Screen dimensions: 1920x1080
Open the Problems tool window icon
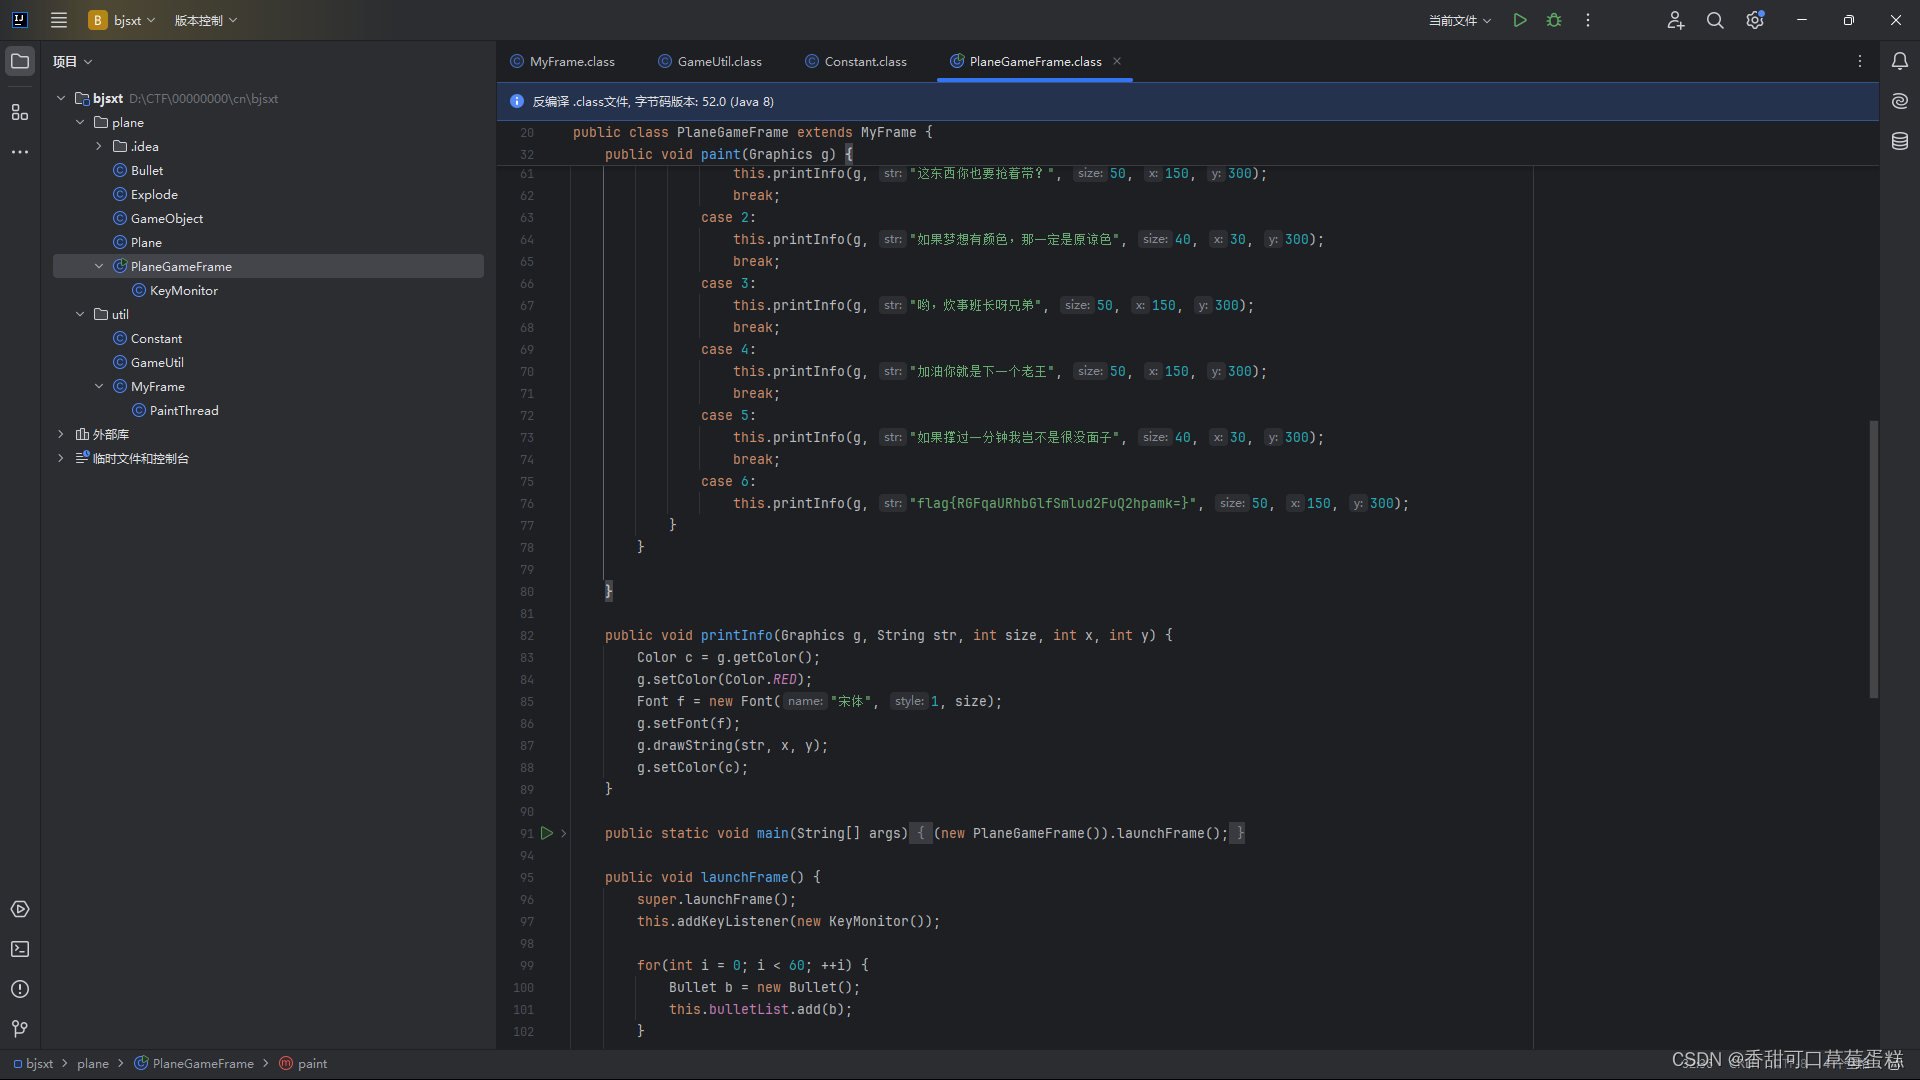point(20,989)
